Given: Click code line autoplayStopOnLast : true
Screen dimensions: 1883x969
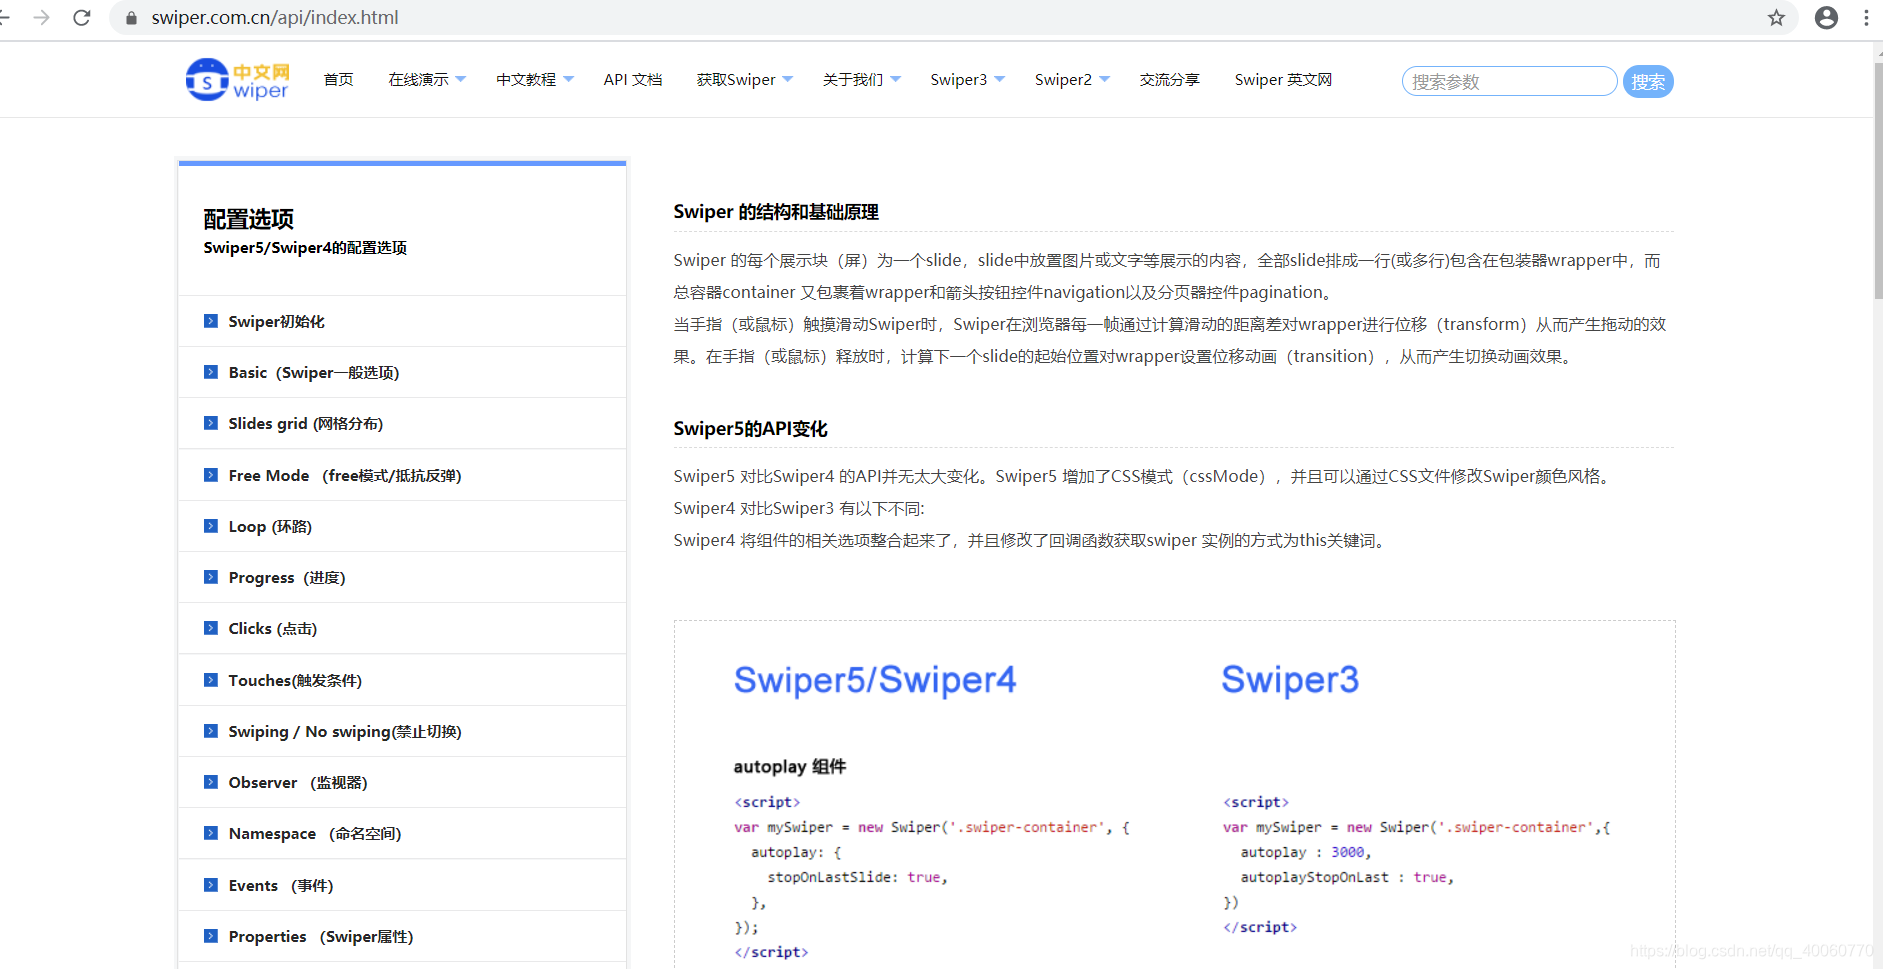Looking at the screenshot, I should [1347, 877].
